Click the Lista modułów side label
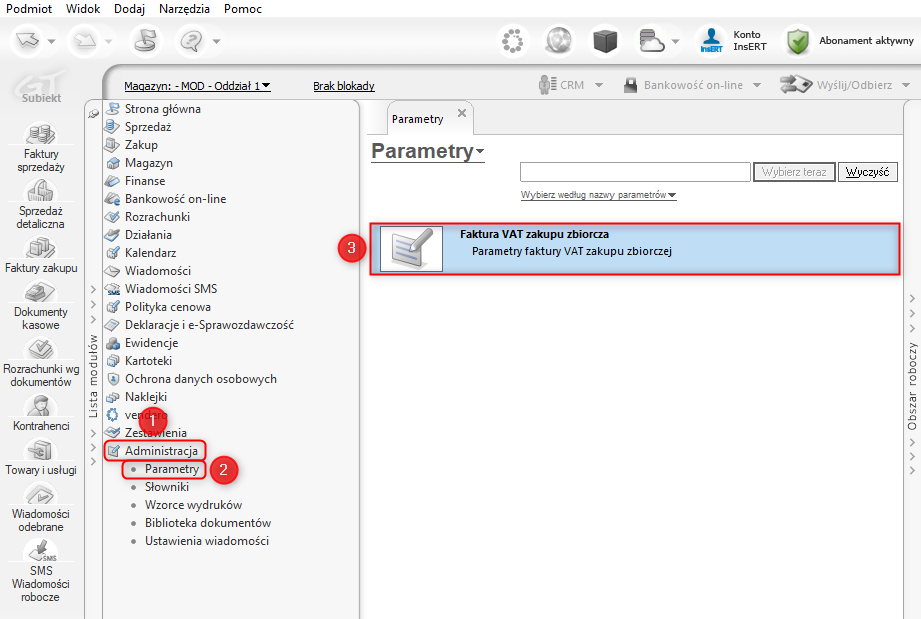The image size is (921, 619). (x=93, y=376)
